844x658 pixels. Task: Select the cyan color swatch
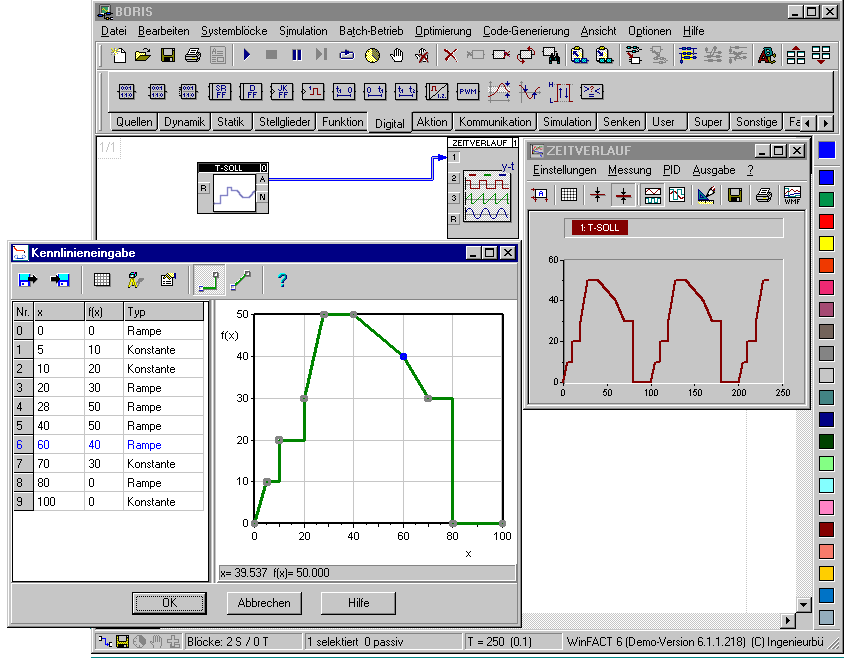pyautogui.click(x=826, y=485)
